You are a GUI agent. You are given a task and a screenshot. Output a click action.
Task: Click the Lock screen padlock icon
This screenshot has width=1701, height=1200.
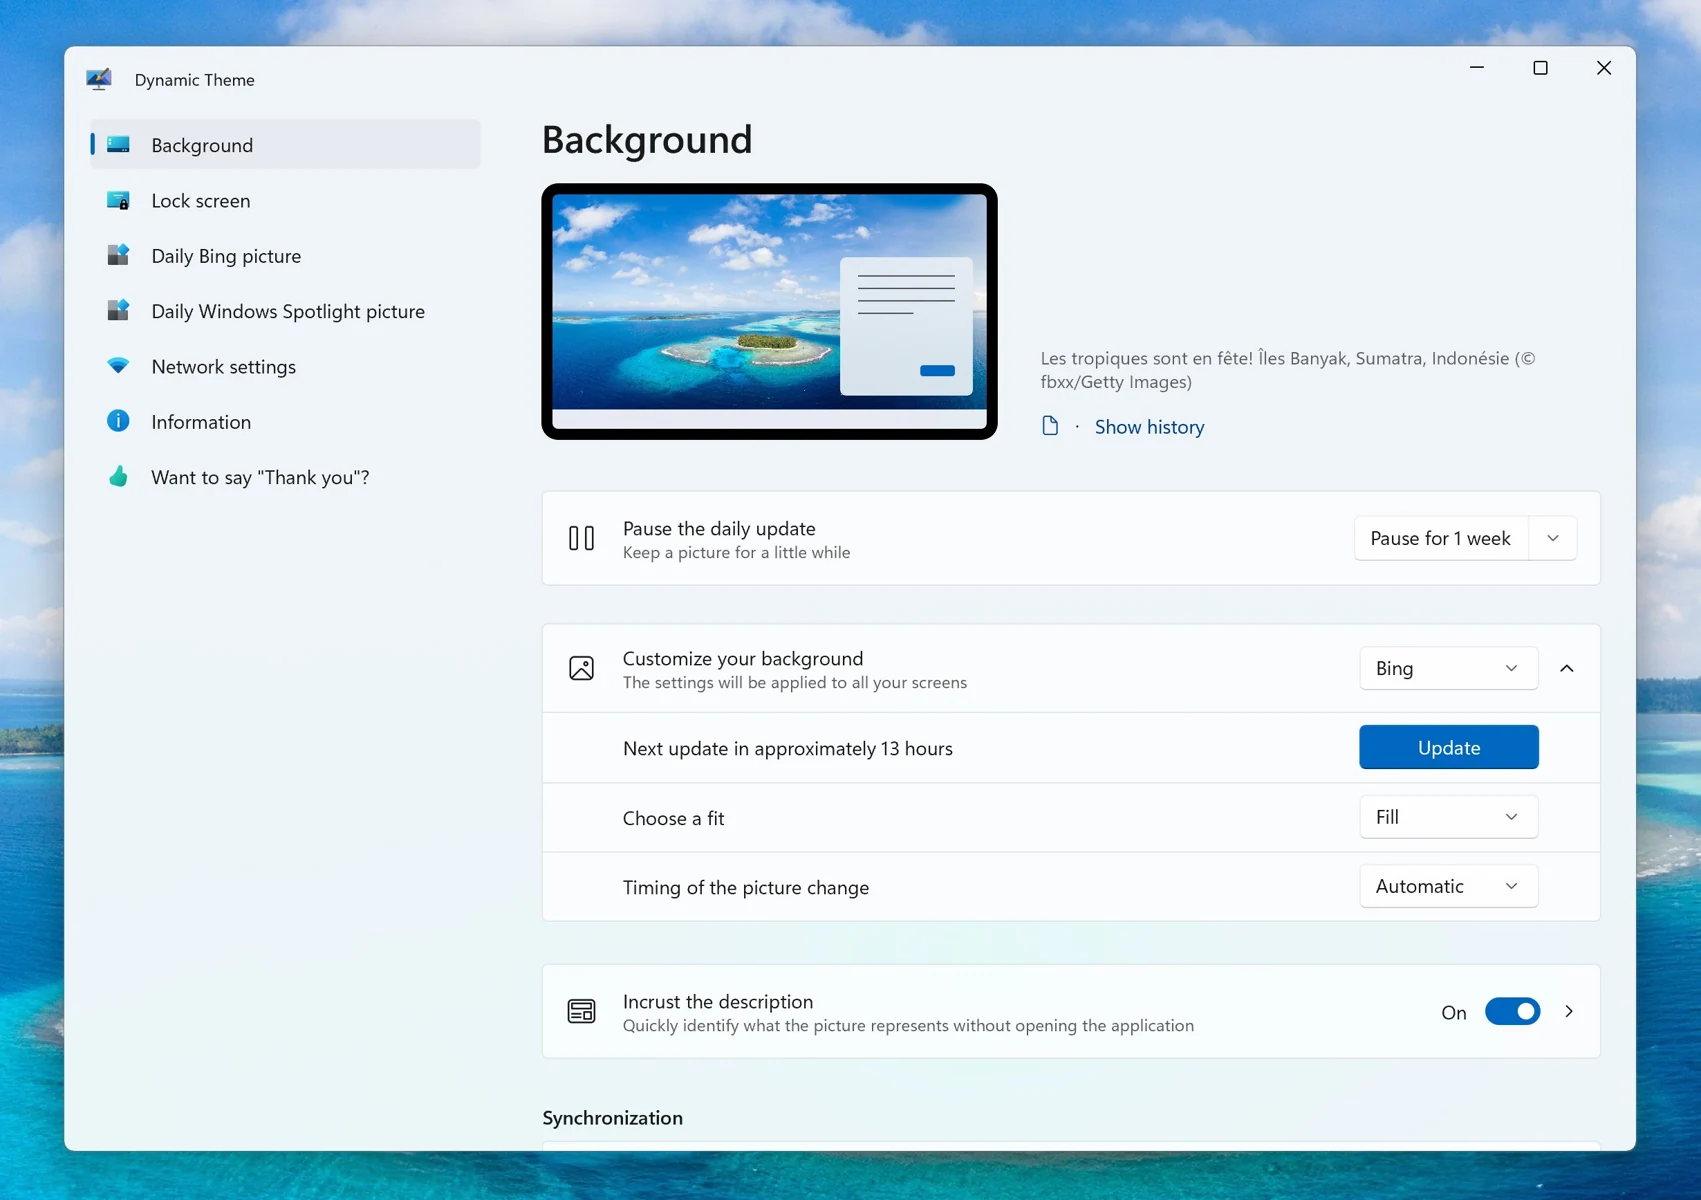coord(118,201)
